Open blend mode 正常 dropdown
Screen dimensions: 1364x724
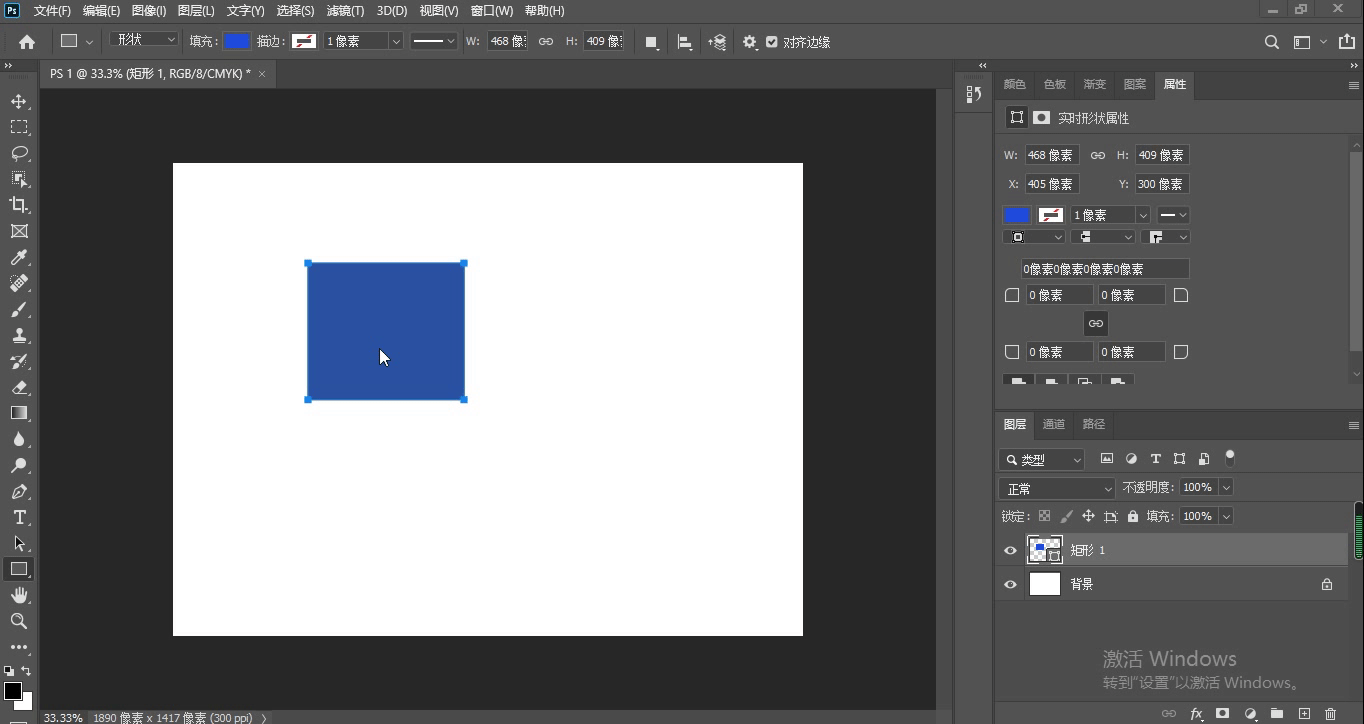1057,488
